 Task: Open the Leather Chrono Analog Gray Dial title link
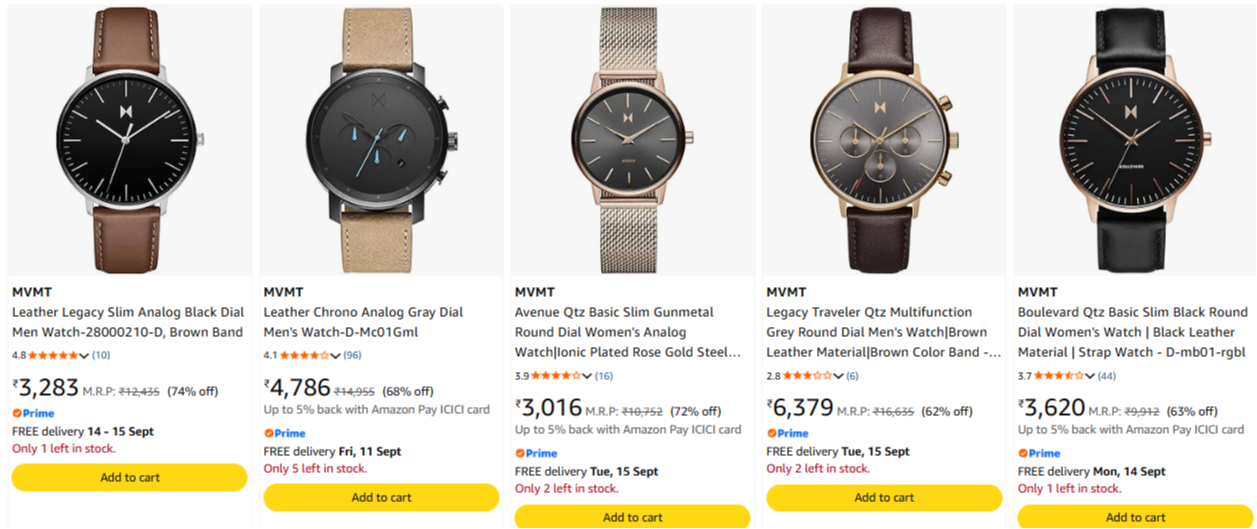[x=363, y=322]
